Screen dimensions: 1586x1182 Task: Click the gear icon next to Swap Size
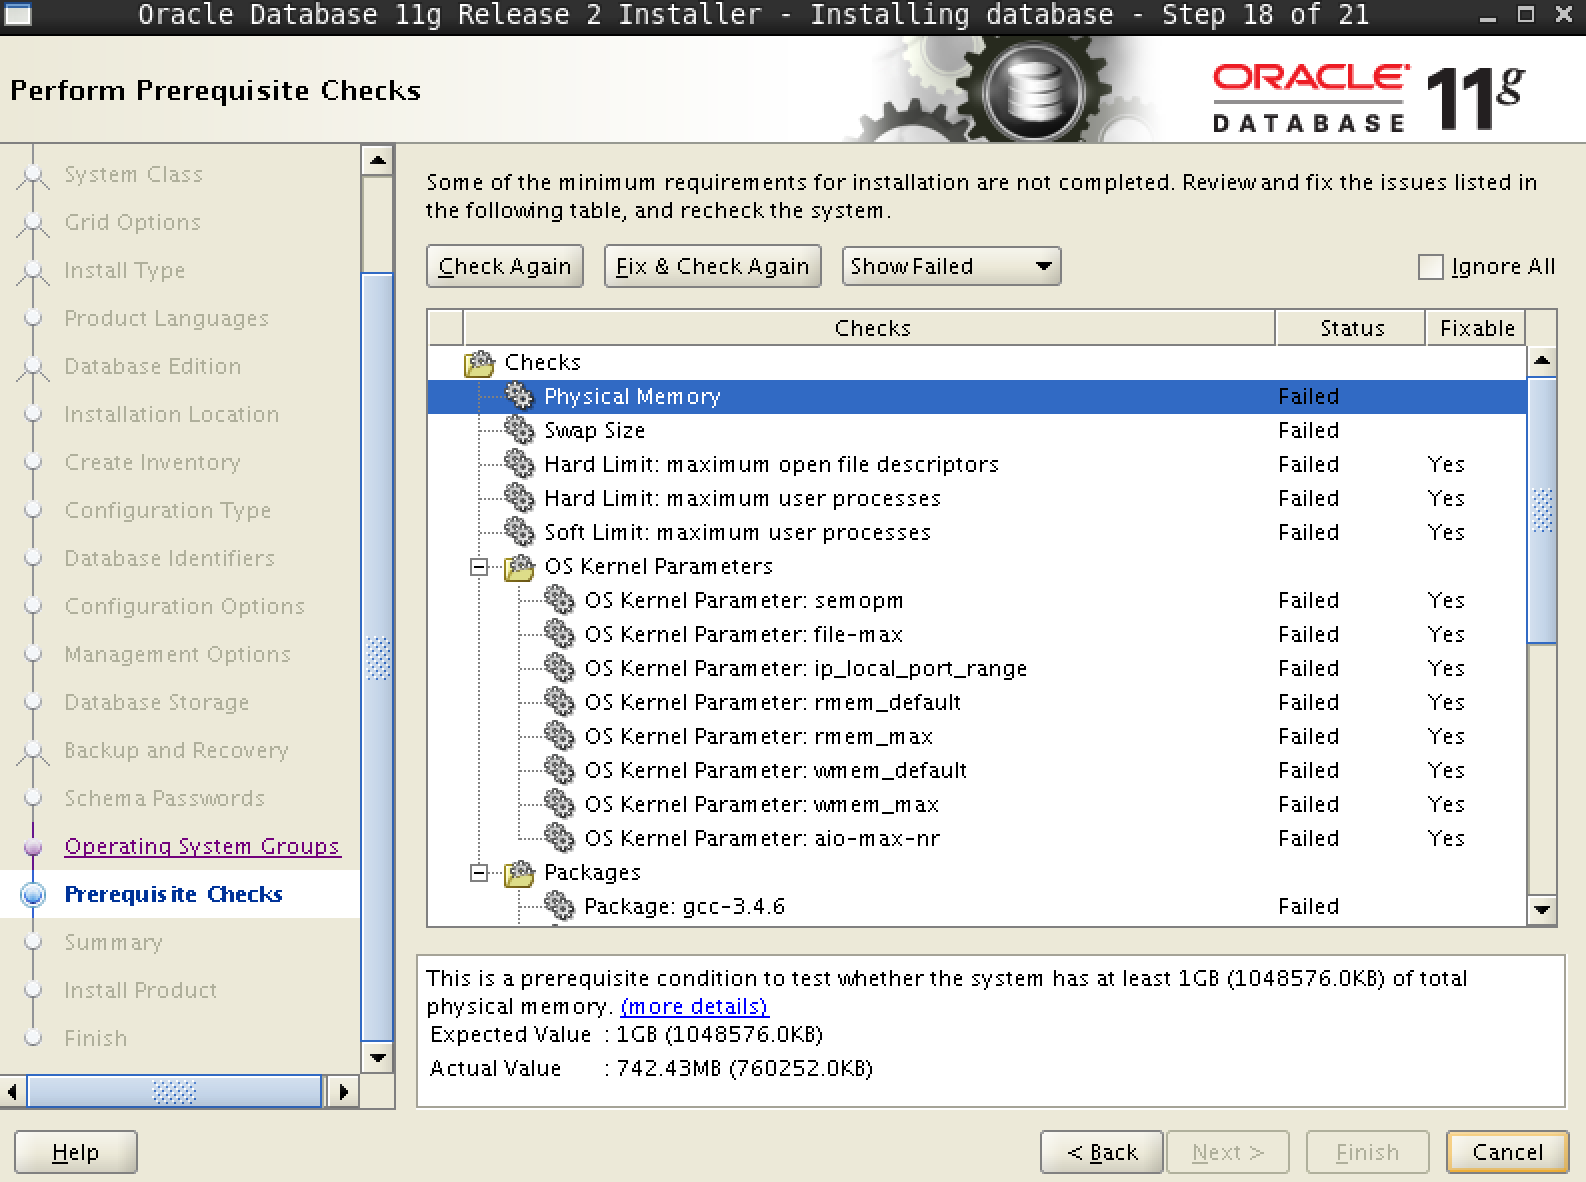click(519, 430)
